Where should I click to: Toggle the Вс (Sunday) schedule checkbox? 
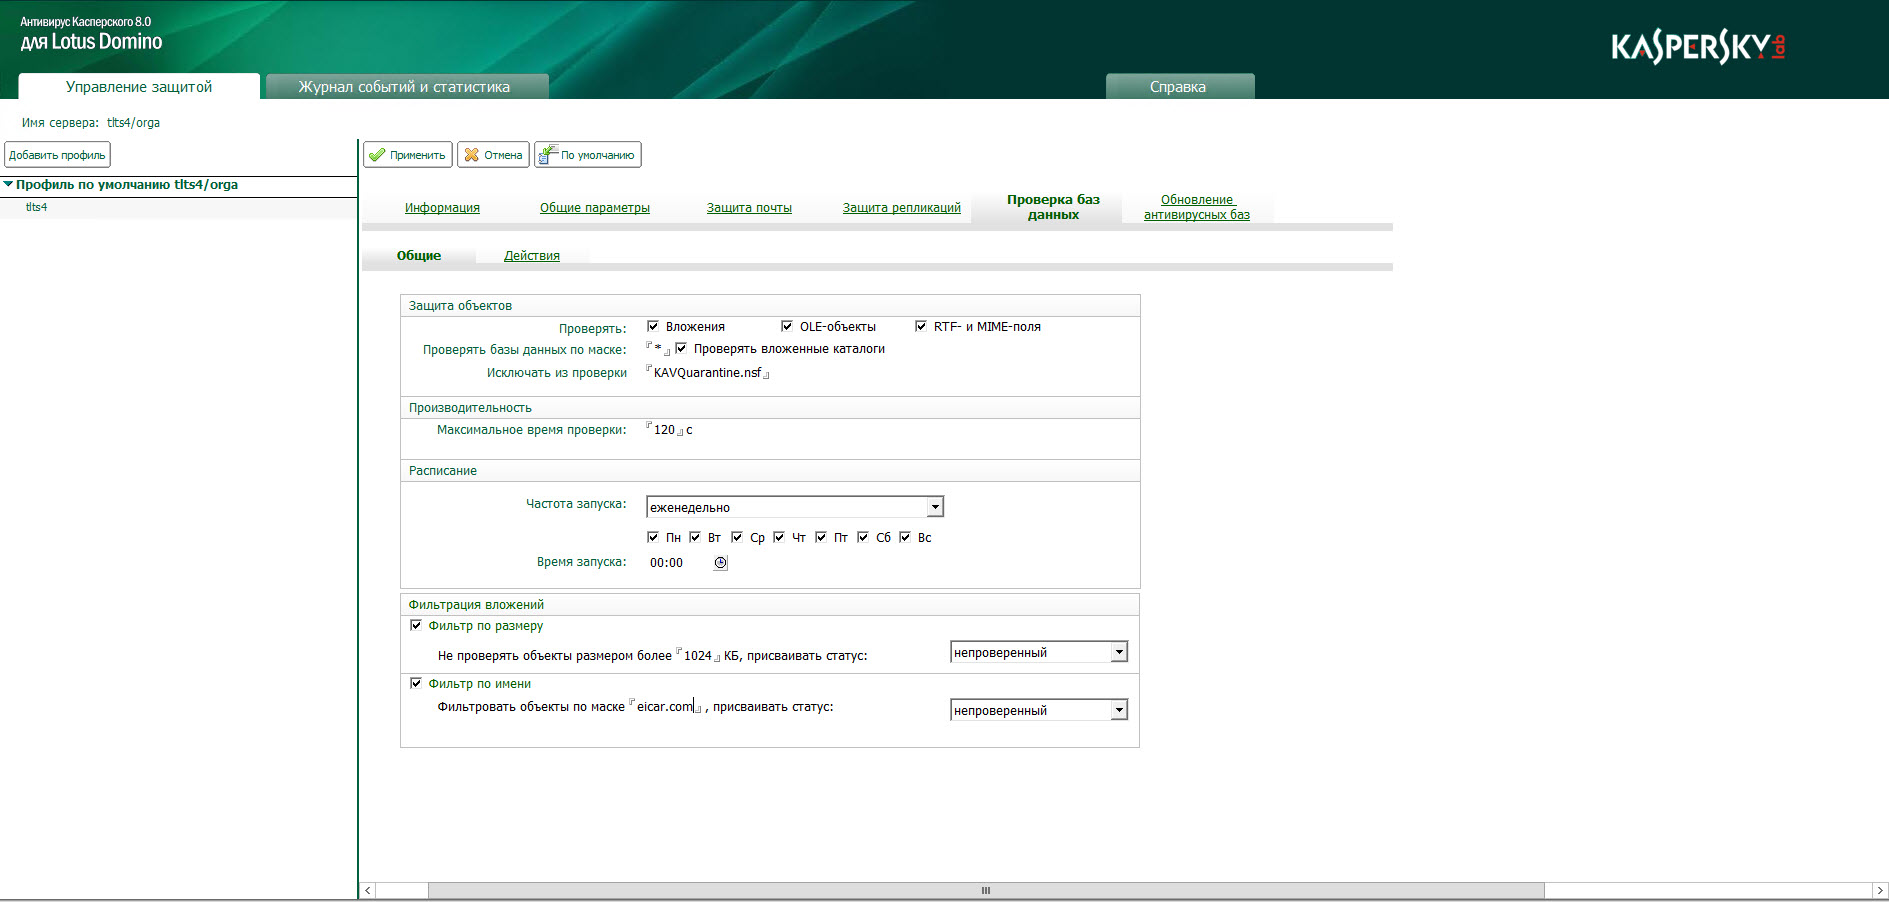pyautogui.click(x=905, y=537)
